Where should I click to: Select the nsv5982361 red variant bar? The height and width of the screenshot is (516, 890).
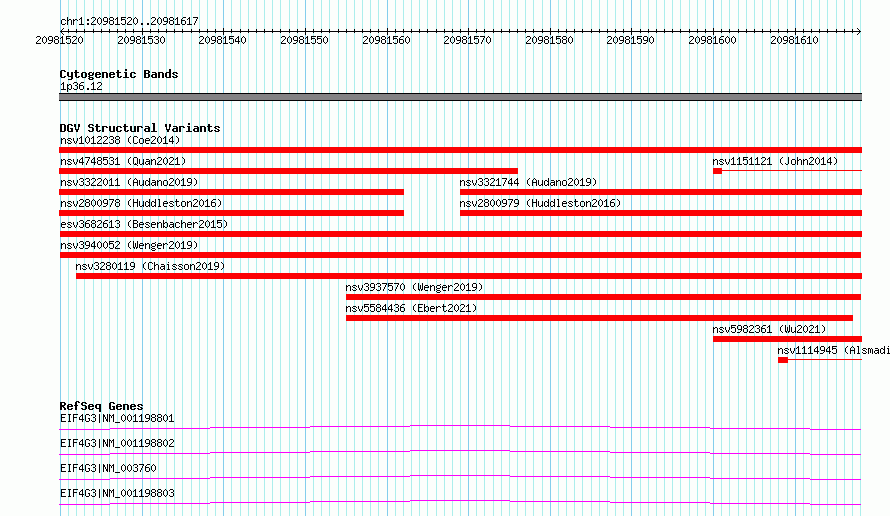(x=787, y=339)
